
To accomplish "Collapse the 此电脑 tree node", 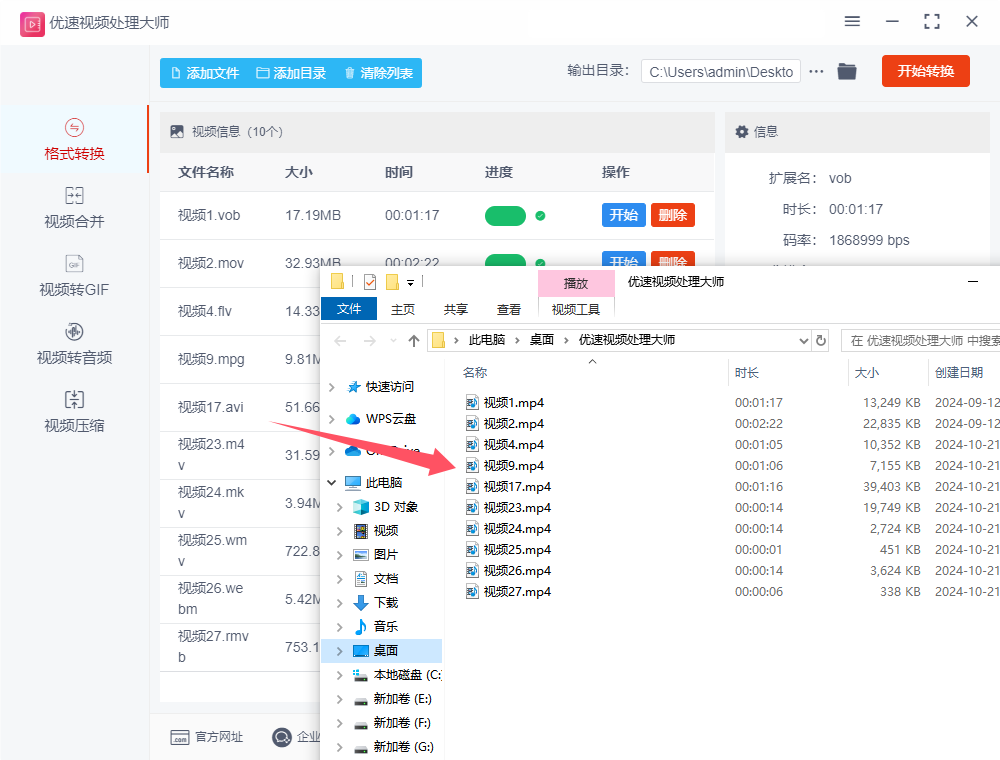I will [x=332, y=483].
